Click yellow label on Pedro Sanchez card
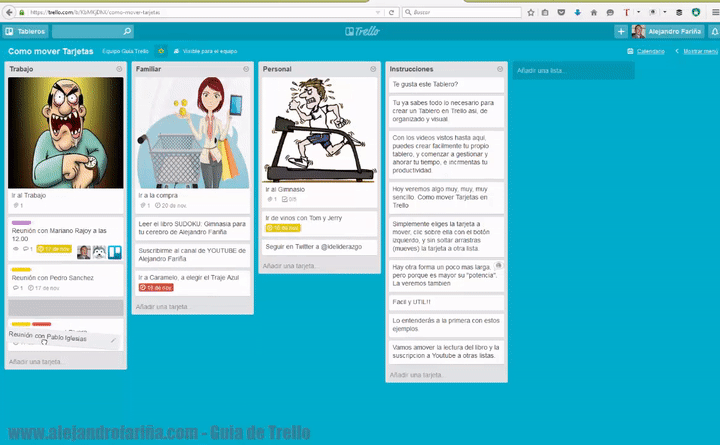This screenshot has width=720, height=445. point(21,270)
